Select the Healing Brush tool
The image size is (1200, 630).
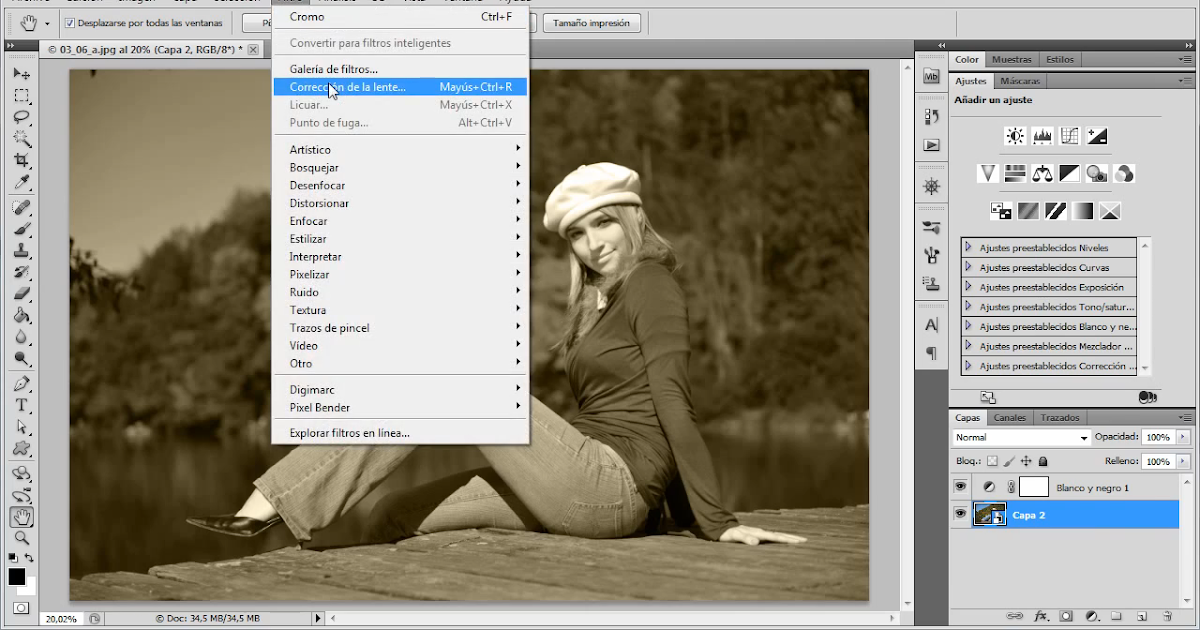tap(21, 208)
